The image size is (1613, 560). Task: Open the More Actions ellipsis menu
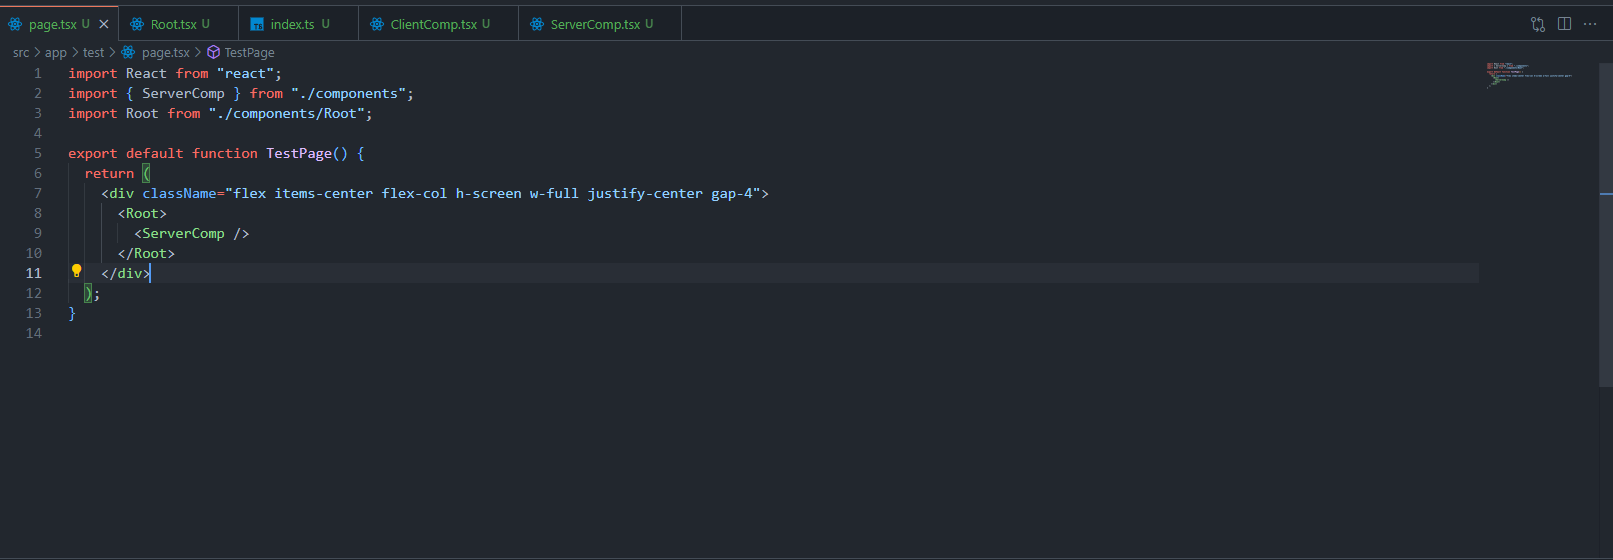tap(1590, 24)
